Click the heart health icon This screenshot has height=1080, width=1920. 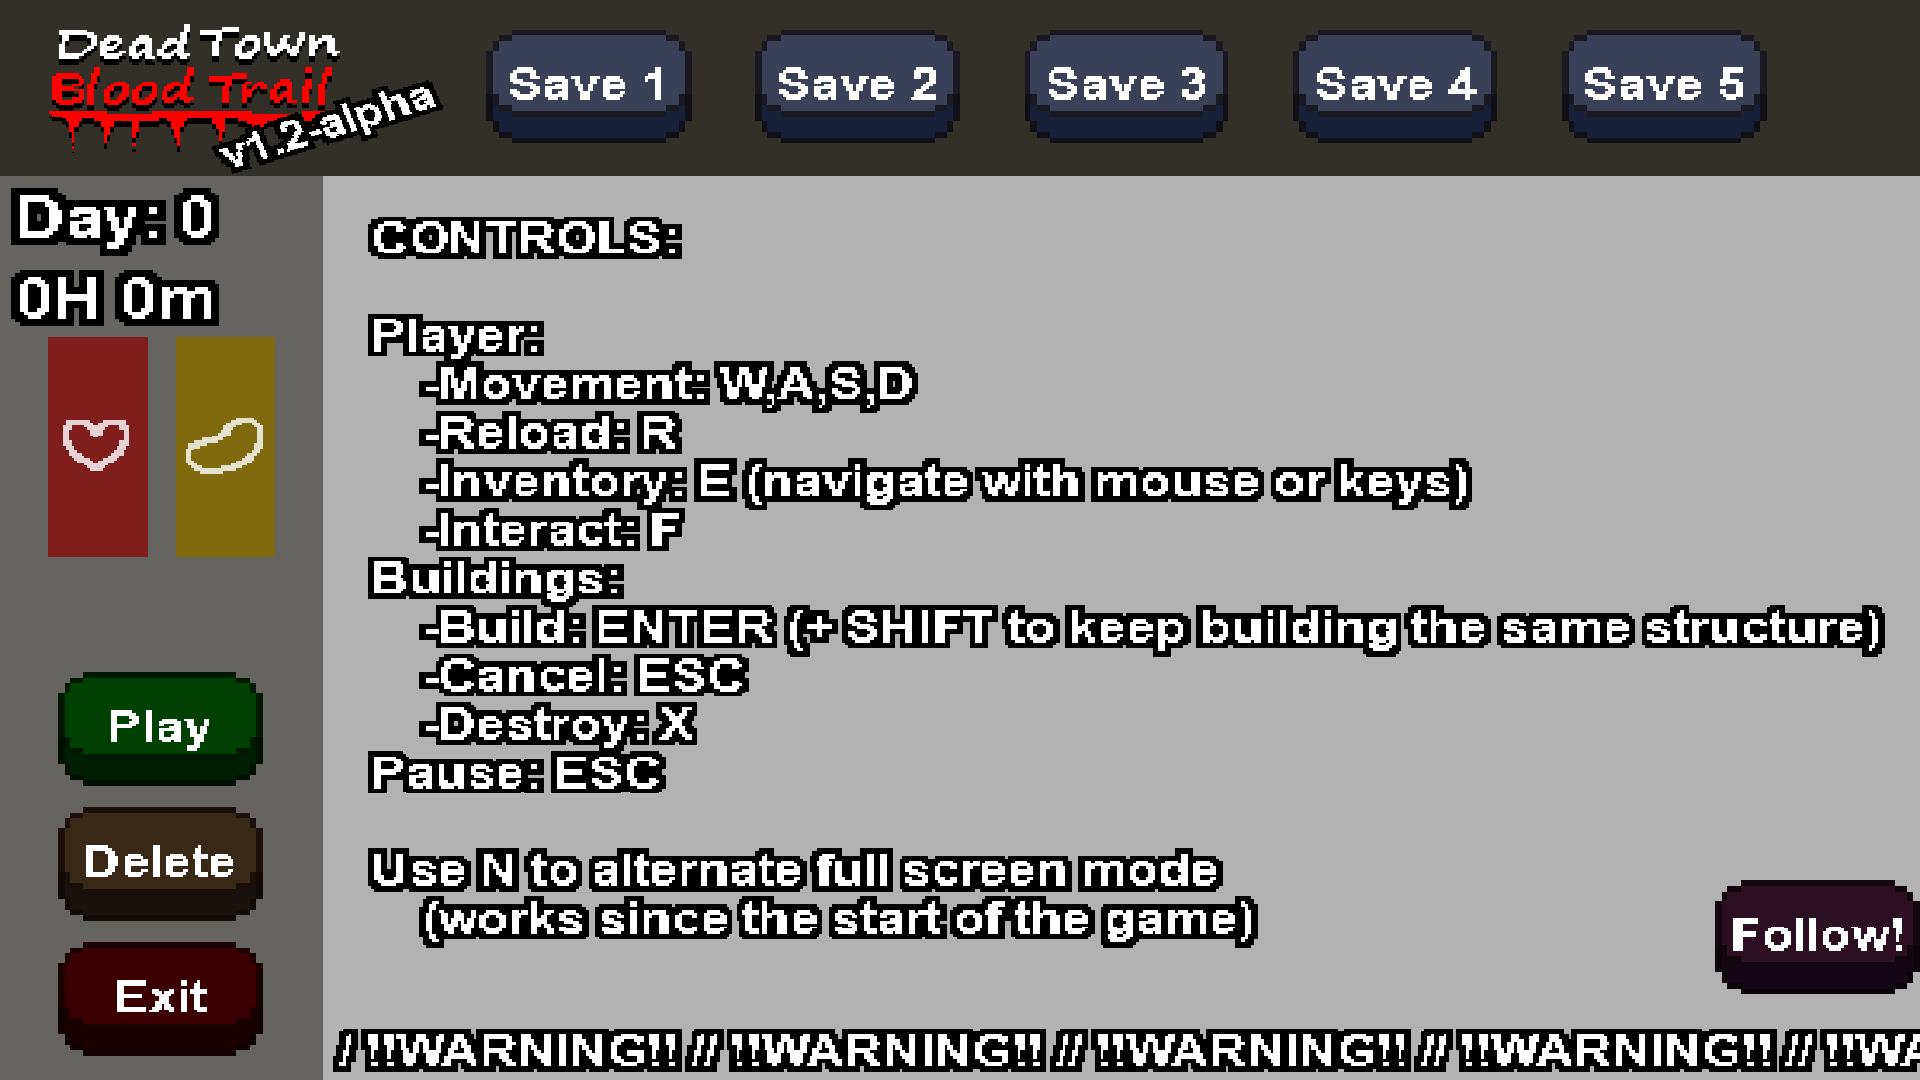click(x=96, y=444)
